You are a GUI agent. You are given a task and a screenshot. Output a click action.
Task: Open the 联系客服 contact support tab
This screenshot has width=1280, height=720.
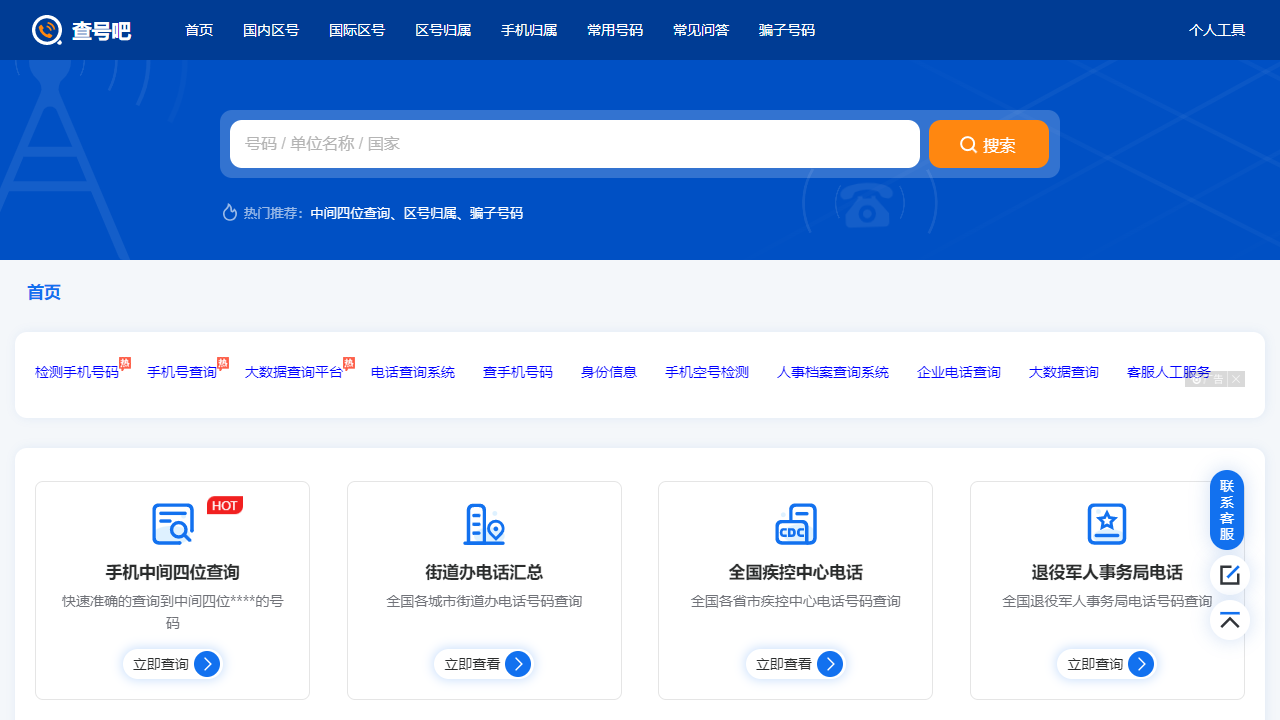point(1225,510)
